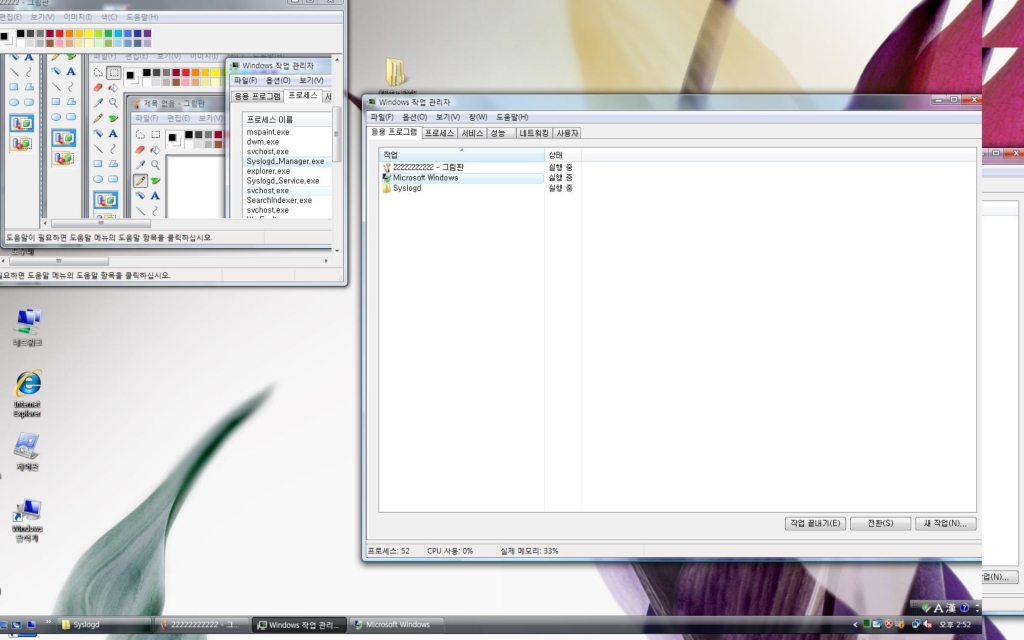The width and height of the screenshot is (1024, 640).
Task: Expand the quick launch overflow chevron
Action: point(48,622)
